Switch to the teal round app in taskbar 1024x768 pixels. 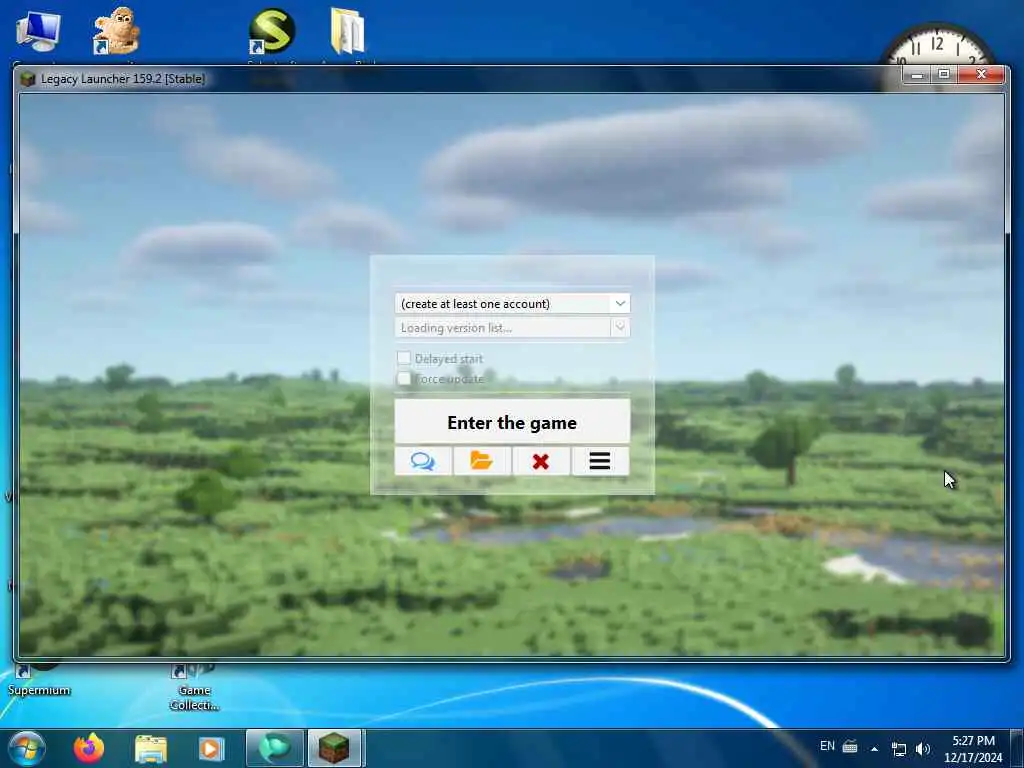275,748
